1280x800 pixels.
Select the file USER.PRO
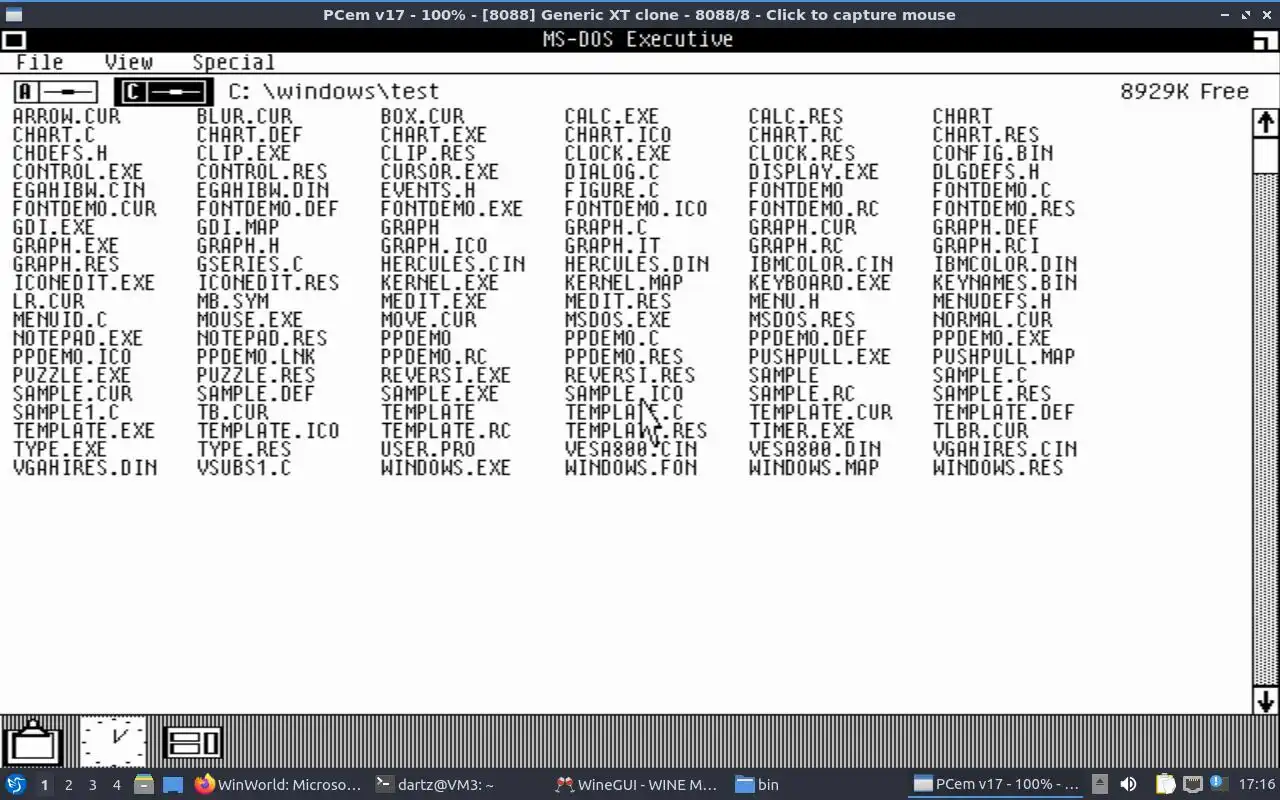[428, 449]
